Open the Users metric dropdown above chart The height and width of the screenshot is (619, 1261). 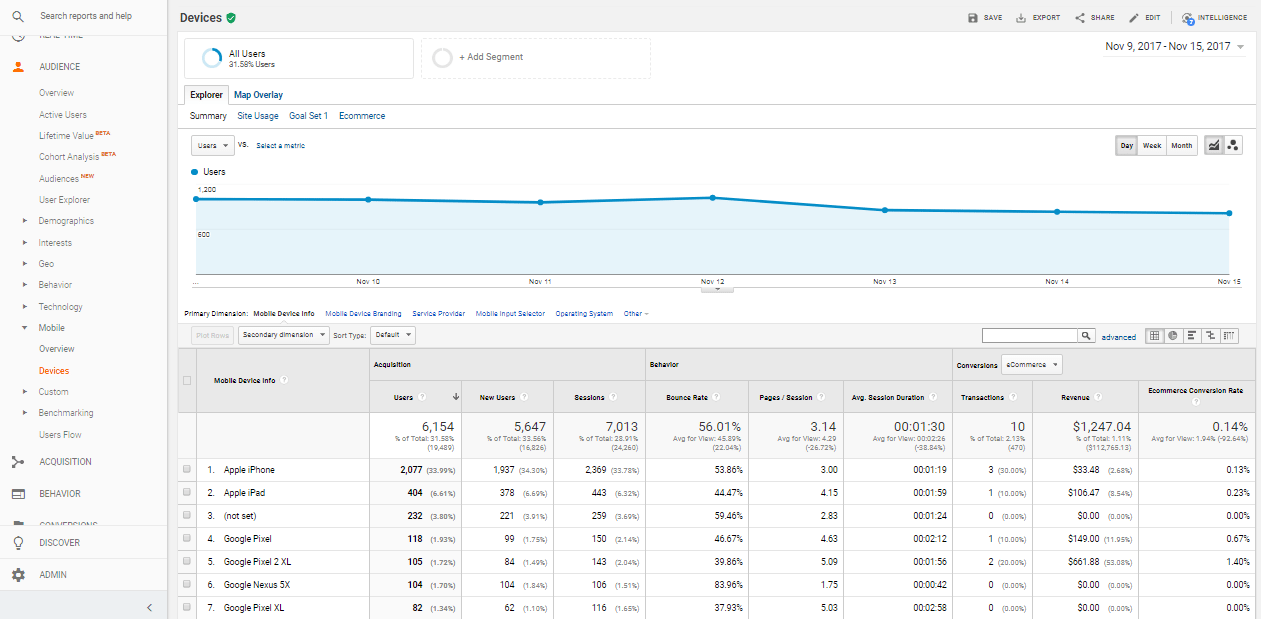213,146
